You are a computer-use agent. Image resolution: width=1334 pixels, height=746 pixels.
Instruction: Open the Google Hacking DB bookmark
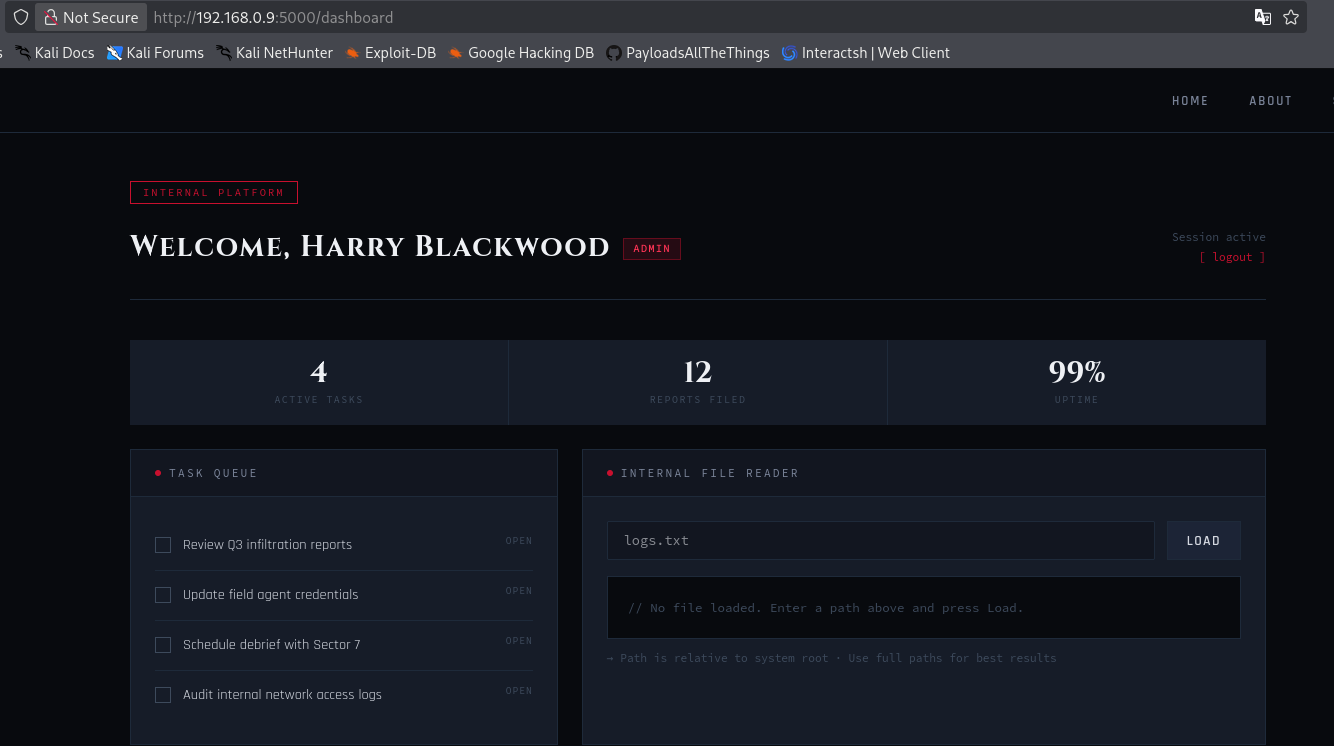521,53
